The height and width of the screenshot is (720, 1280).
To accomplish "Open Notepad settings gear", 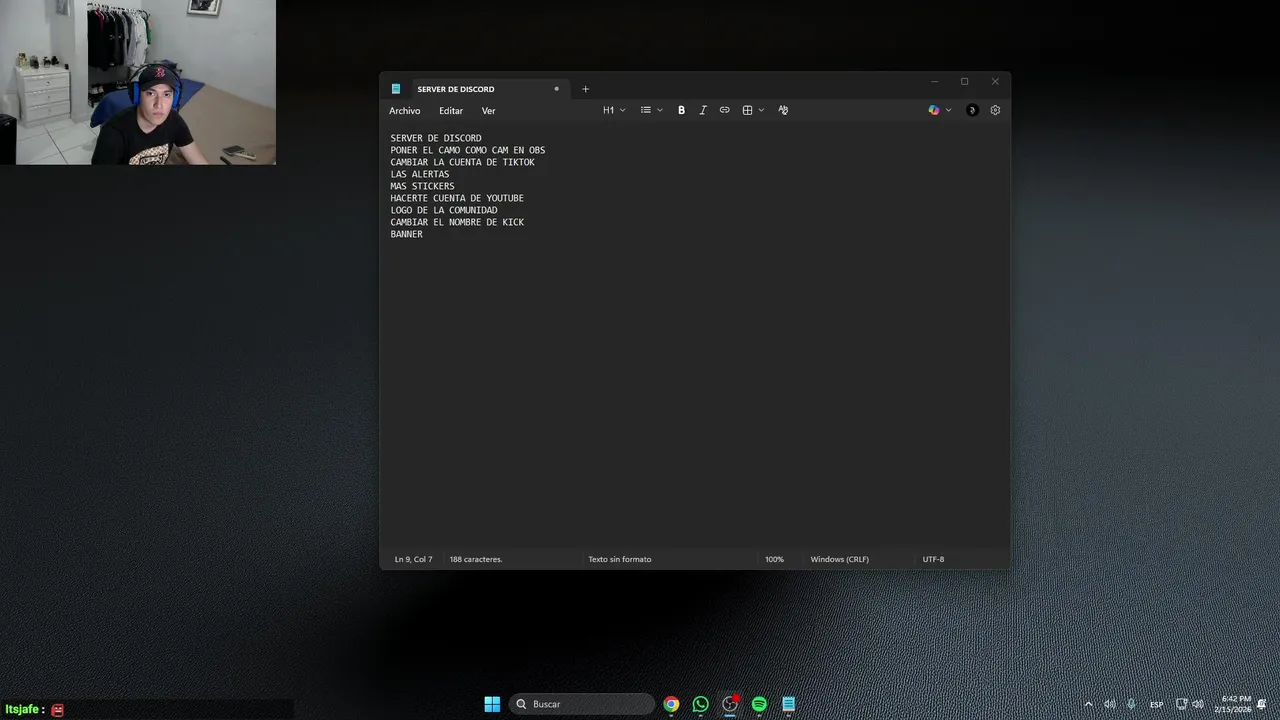I will point(995,110).
